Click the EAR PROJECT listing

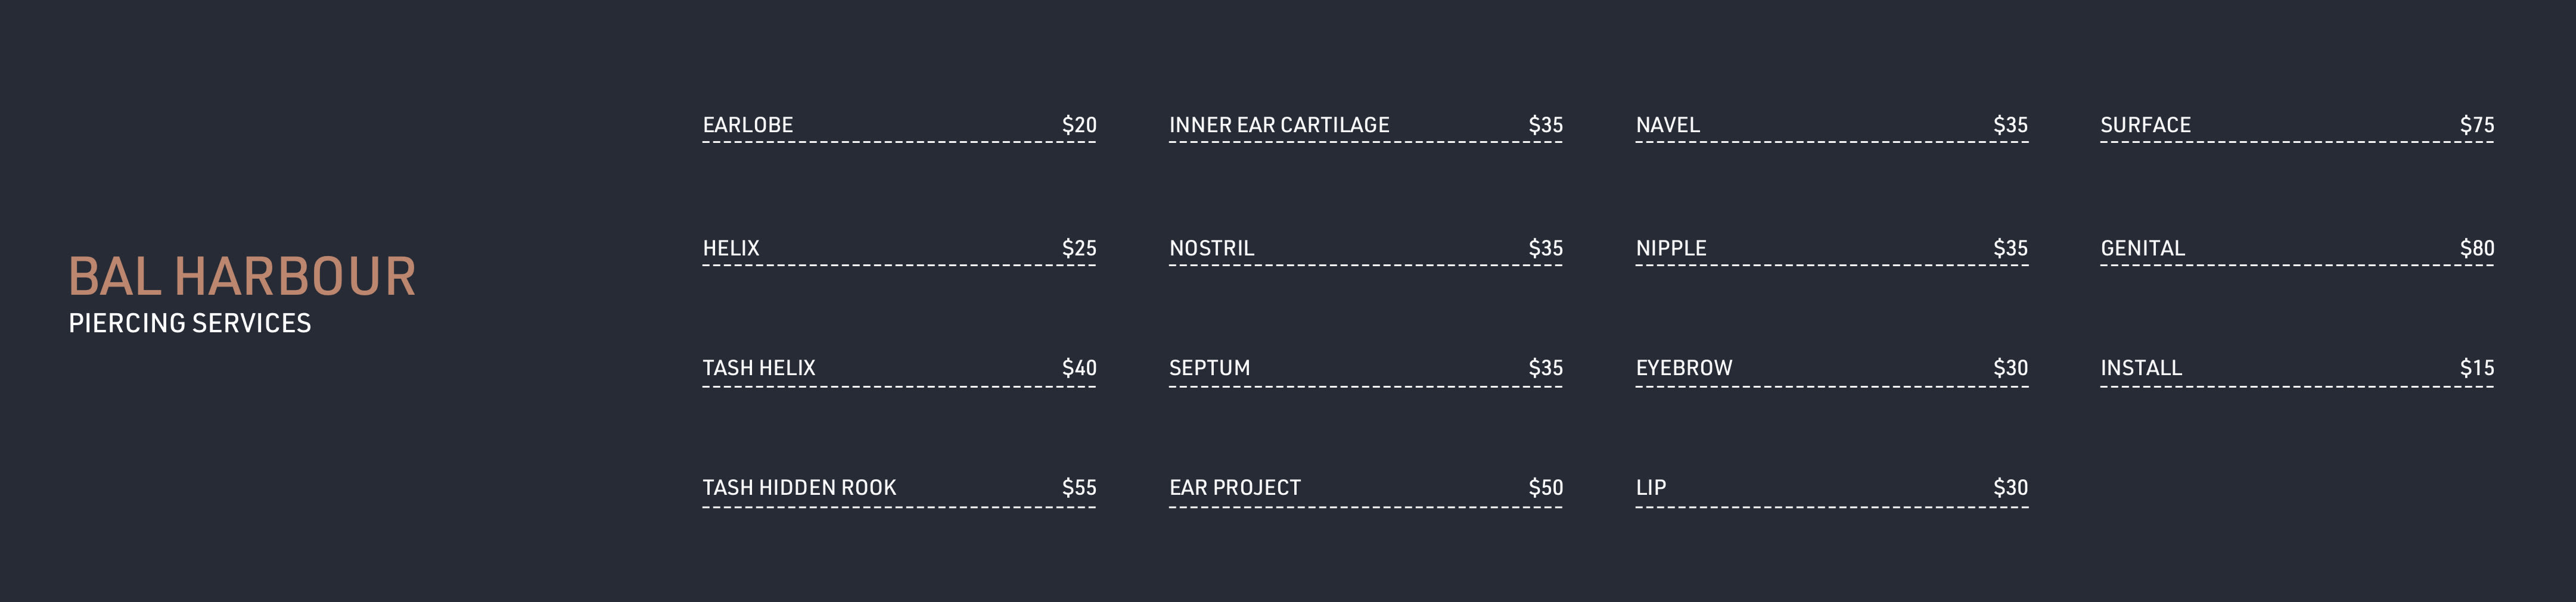1235,488
